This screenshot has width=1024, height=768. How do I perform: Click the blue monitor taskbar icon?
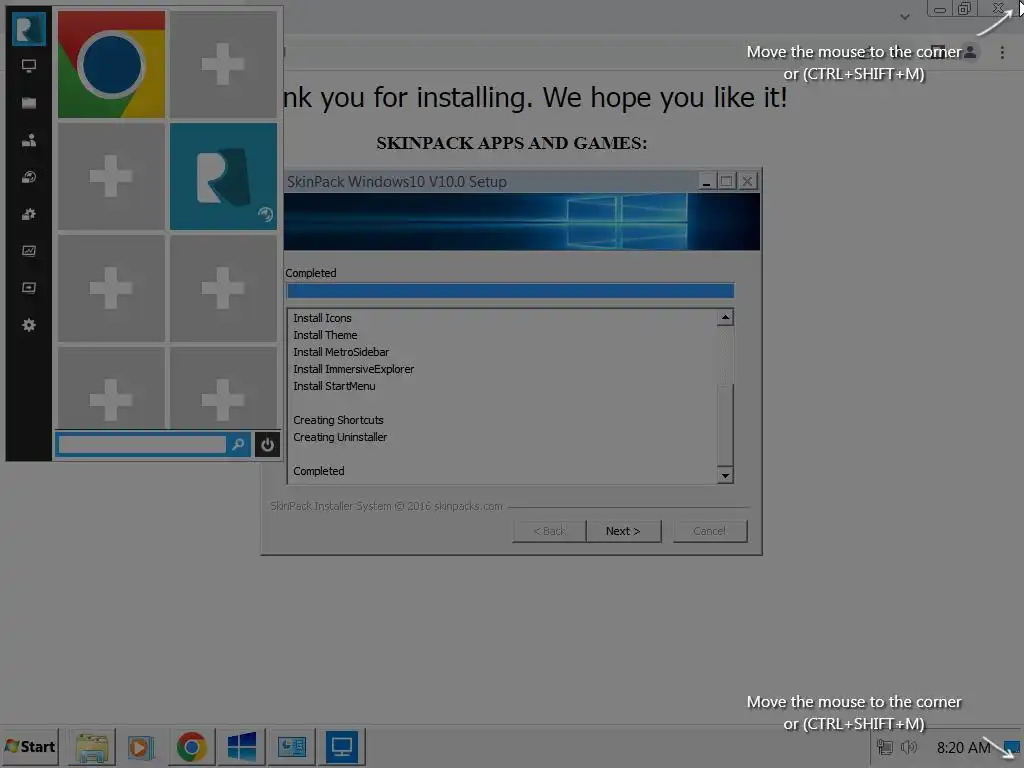click(x=342, y=746)
